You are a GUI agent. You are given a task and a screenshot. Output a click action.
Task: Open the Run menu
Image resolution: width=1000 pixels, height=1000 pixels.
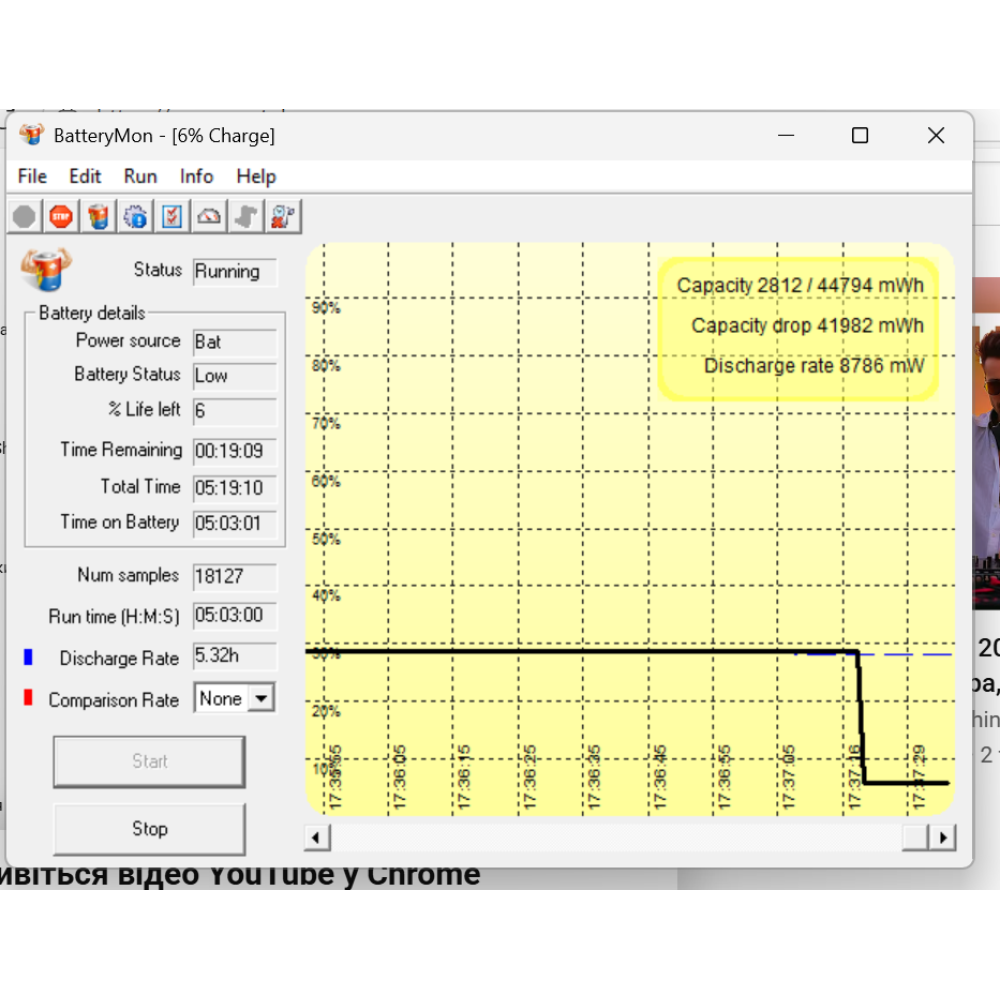pos(140,176)
